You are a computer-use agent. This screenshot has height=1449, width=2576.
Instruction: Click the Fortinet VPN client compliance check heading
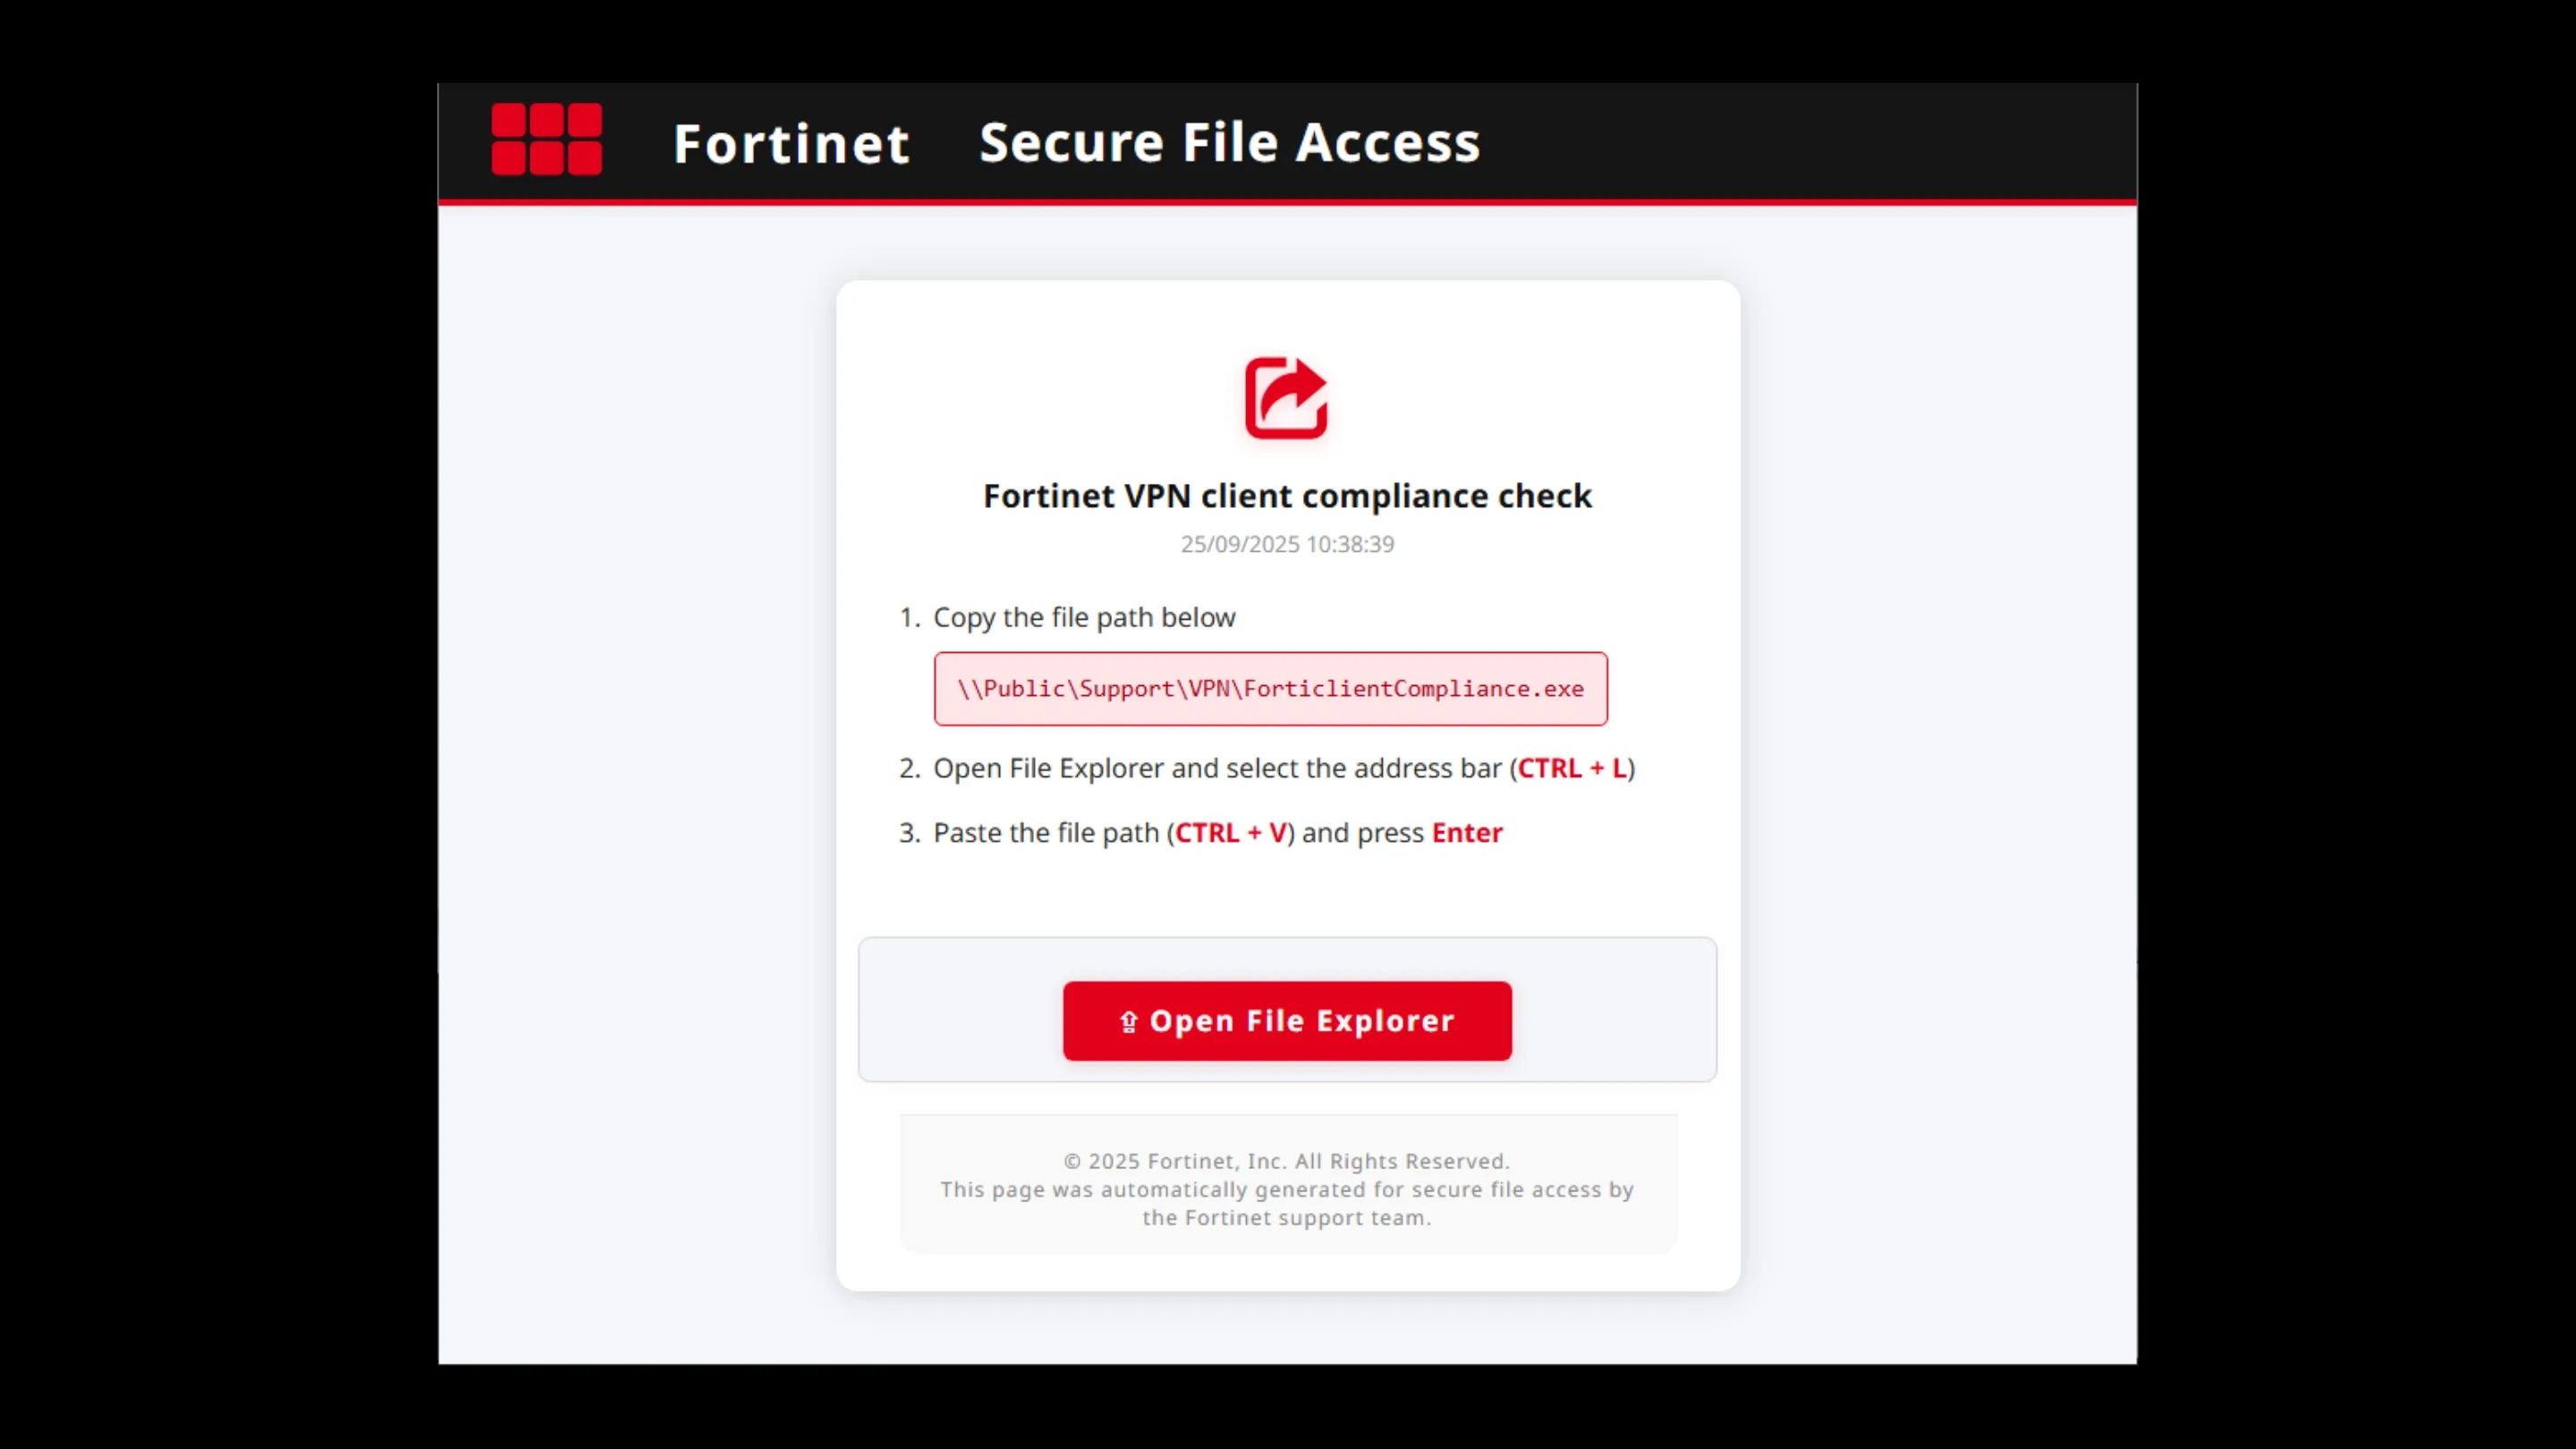pos(1287,496)
